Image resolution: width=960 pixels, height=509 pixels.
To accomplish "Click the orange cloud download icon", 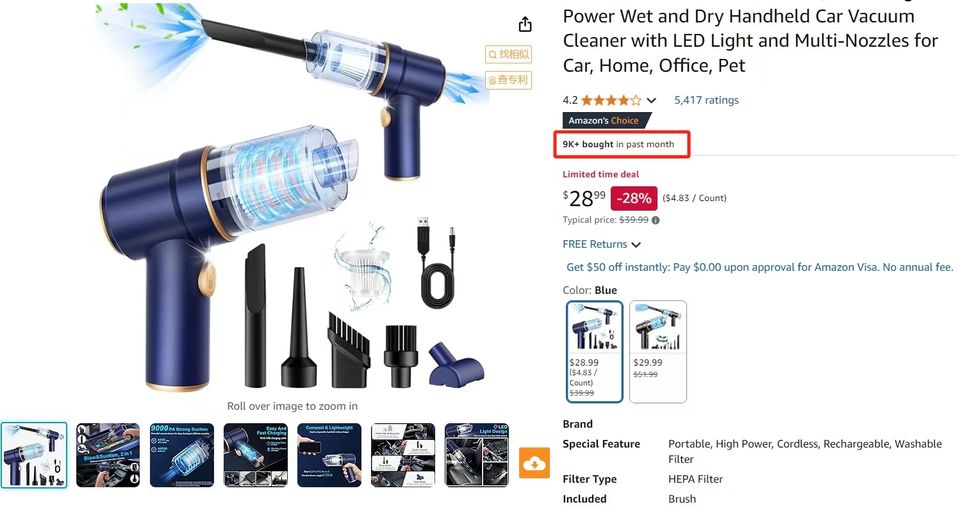I will pos(534,463).
